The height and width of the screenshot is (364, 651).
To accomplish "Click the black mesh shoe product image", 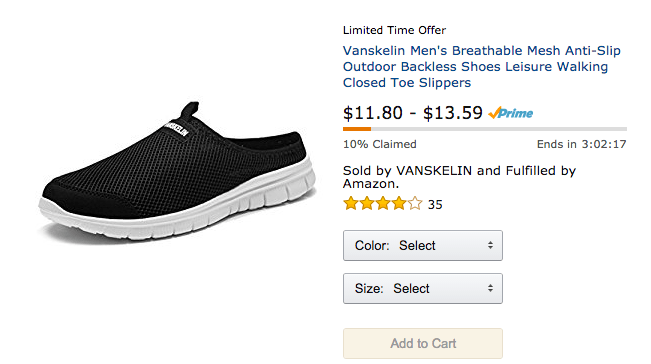I will point(178,172).
